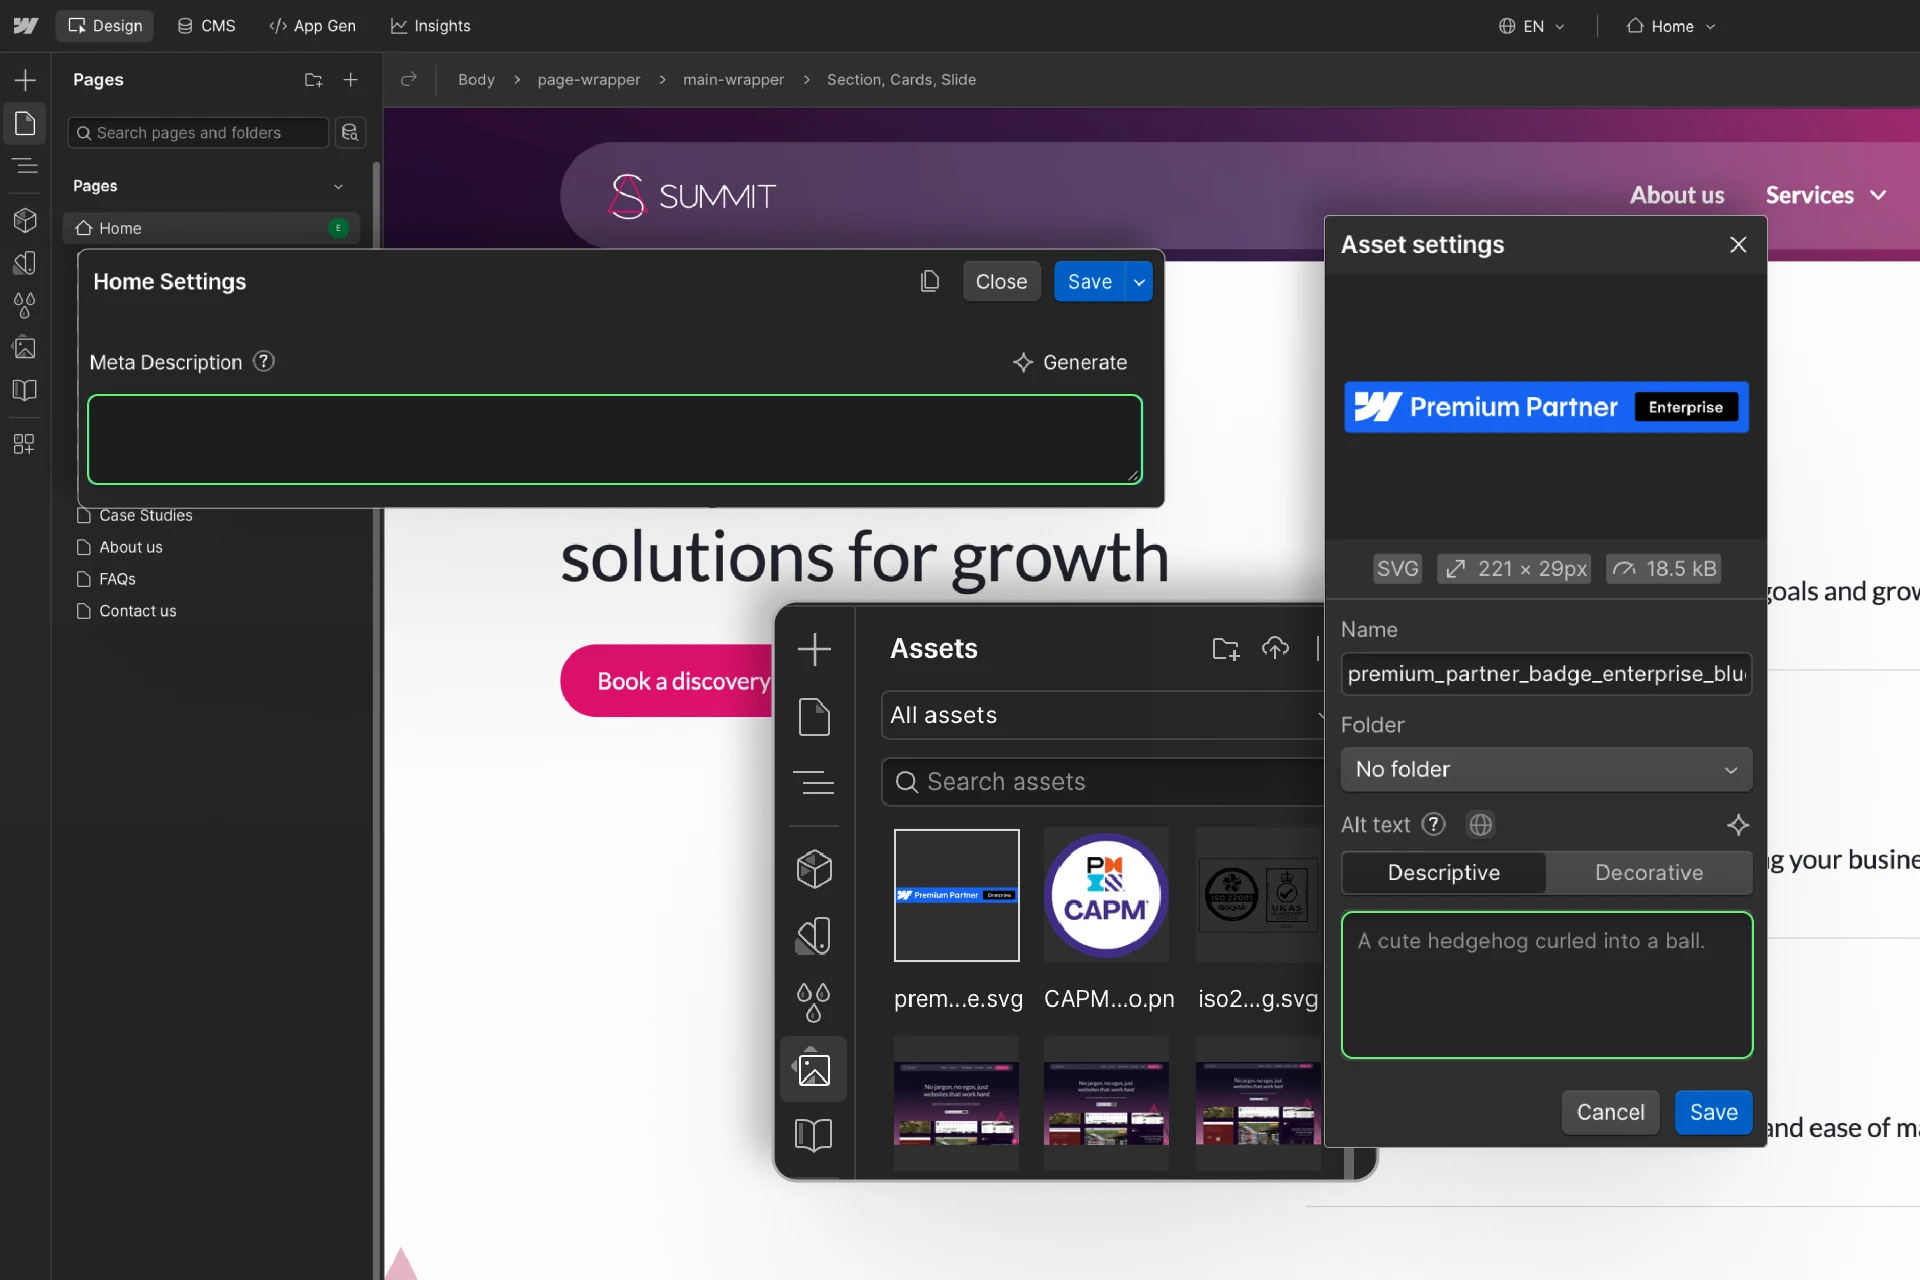Open the No folder dropdown
This screenshot has width=1920, height=1280.
click(1545, 769)
